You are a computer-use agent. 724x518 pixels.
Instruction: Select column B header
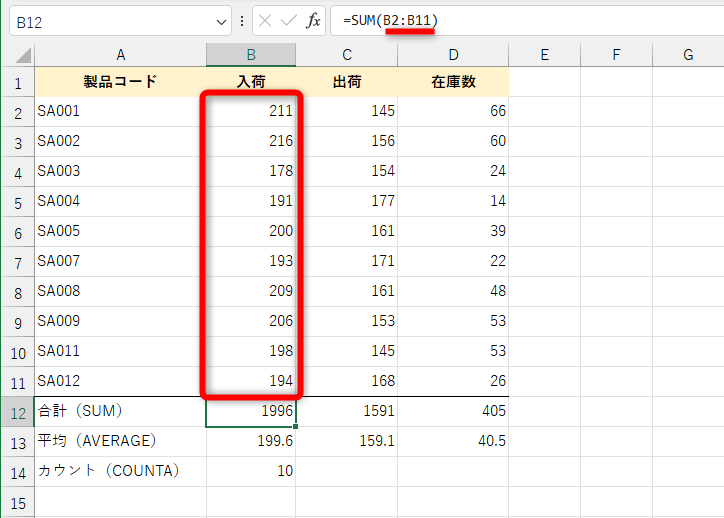(x=251, y=55)
